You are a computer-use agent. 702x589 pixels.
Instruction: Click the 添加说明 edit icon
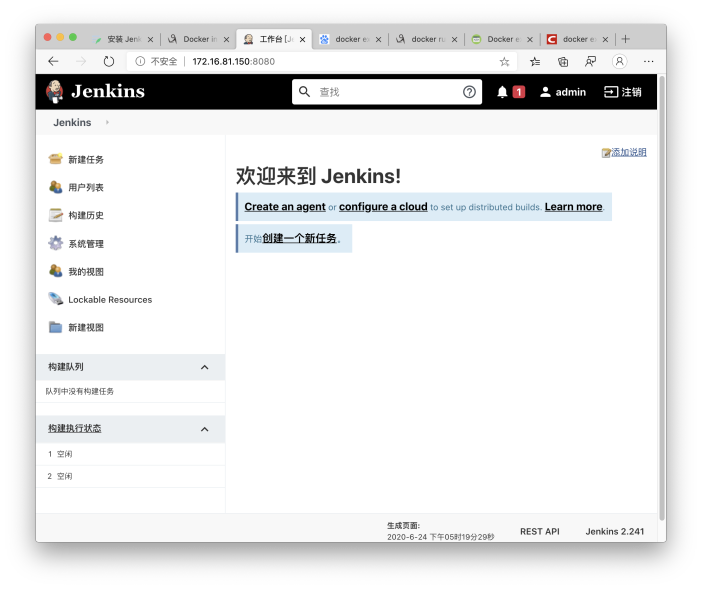coord(606,153)
